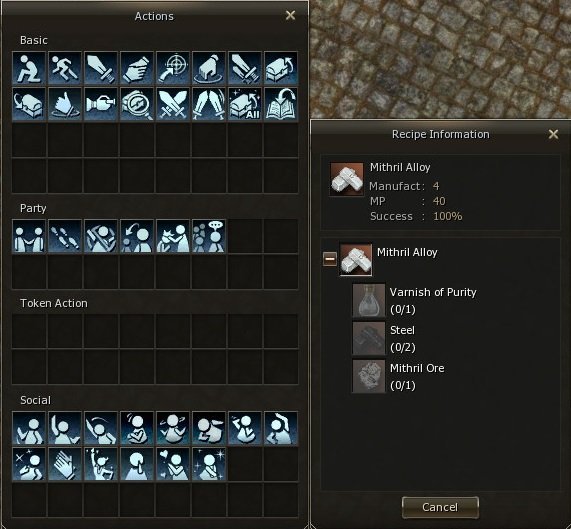Screen dimensions: 571x529
Task: Click the open book with arrow icon
Action: click(x=281, y=104)
